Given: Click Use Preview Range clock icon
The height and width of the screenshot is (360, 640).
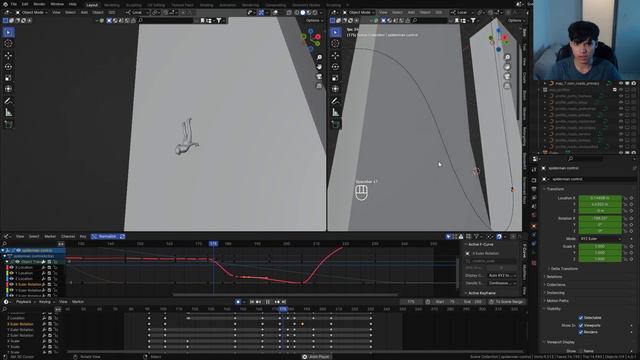Looking at the screenshot, I should (427, 302).
